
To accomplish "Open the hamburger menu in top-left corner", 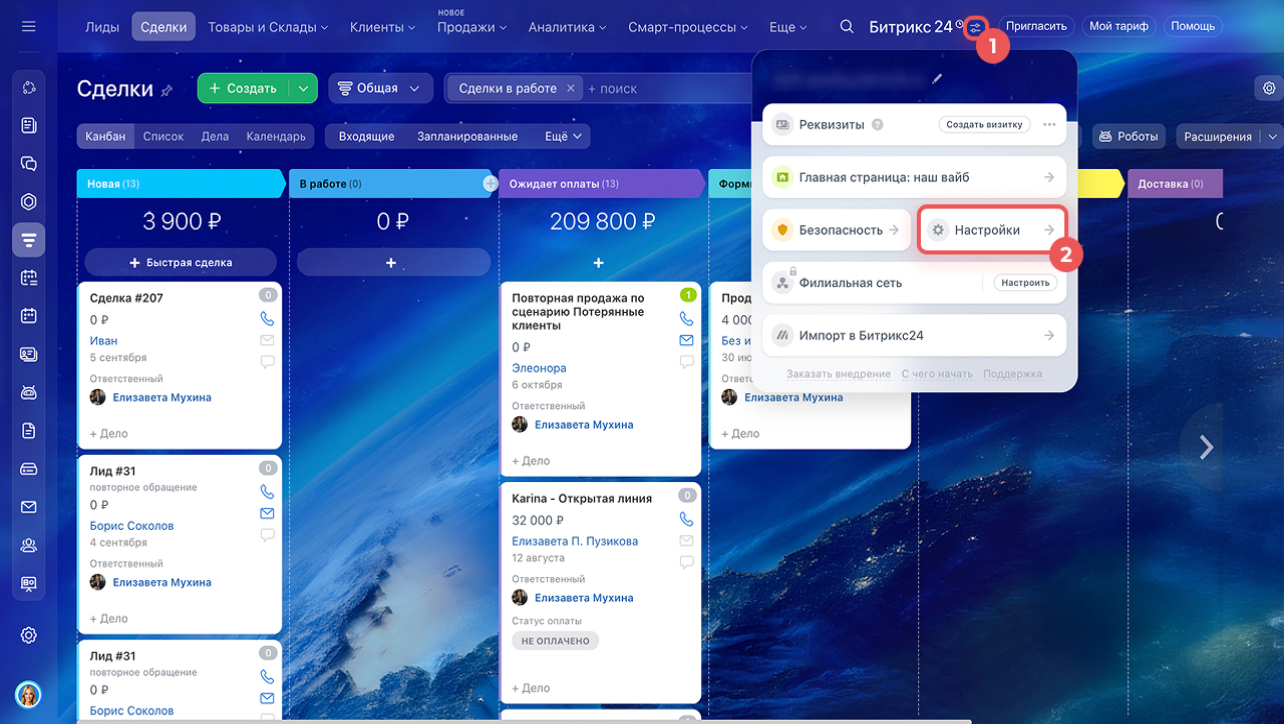I will [28, 27].
